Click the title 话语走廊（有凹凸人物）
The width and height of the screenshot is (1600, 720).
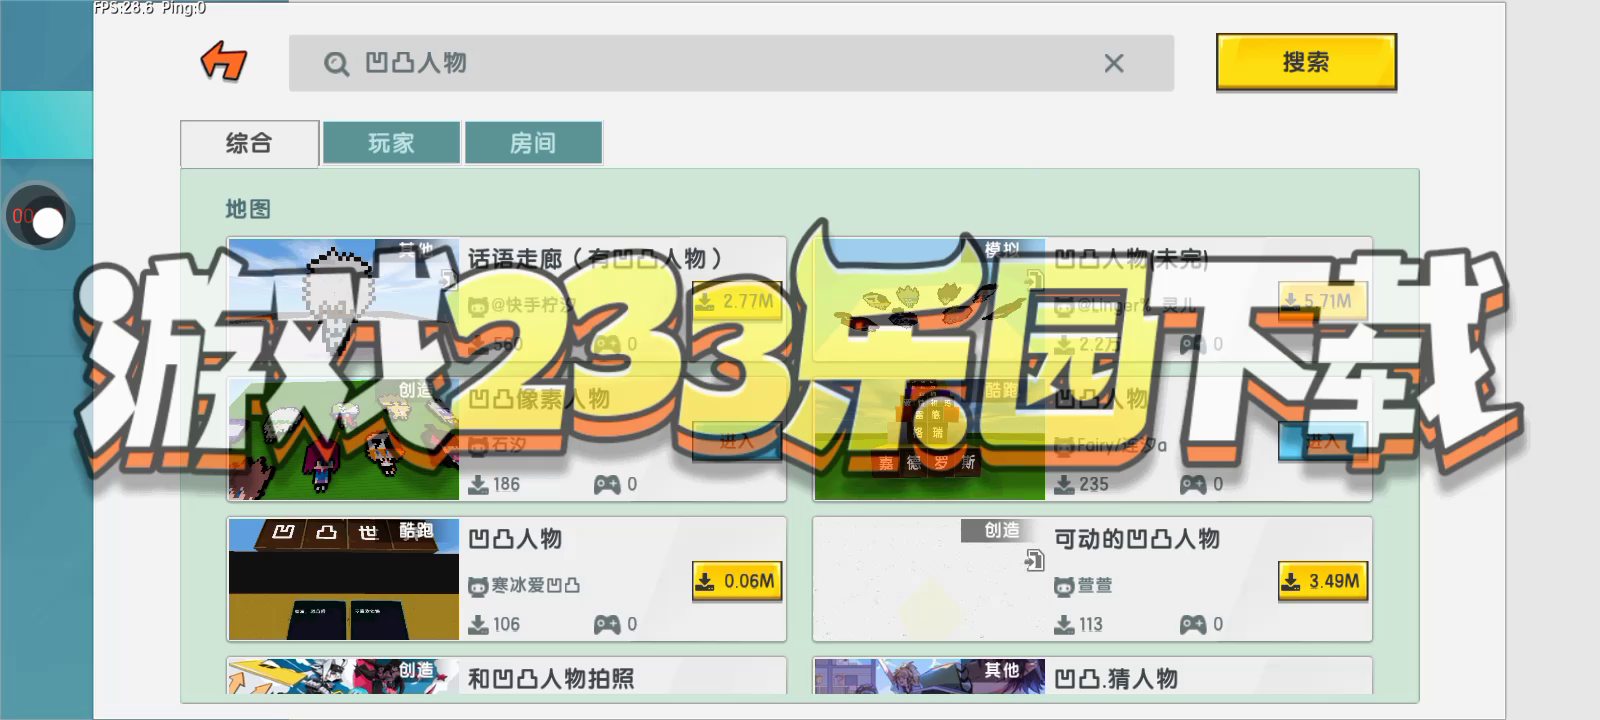tap(596, 259)
